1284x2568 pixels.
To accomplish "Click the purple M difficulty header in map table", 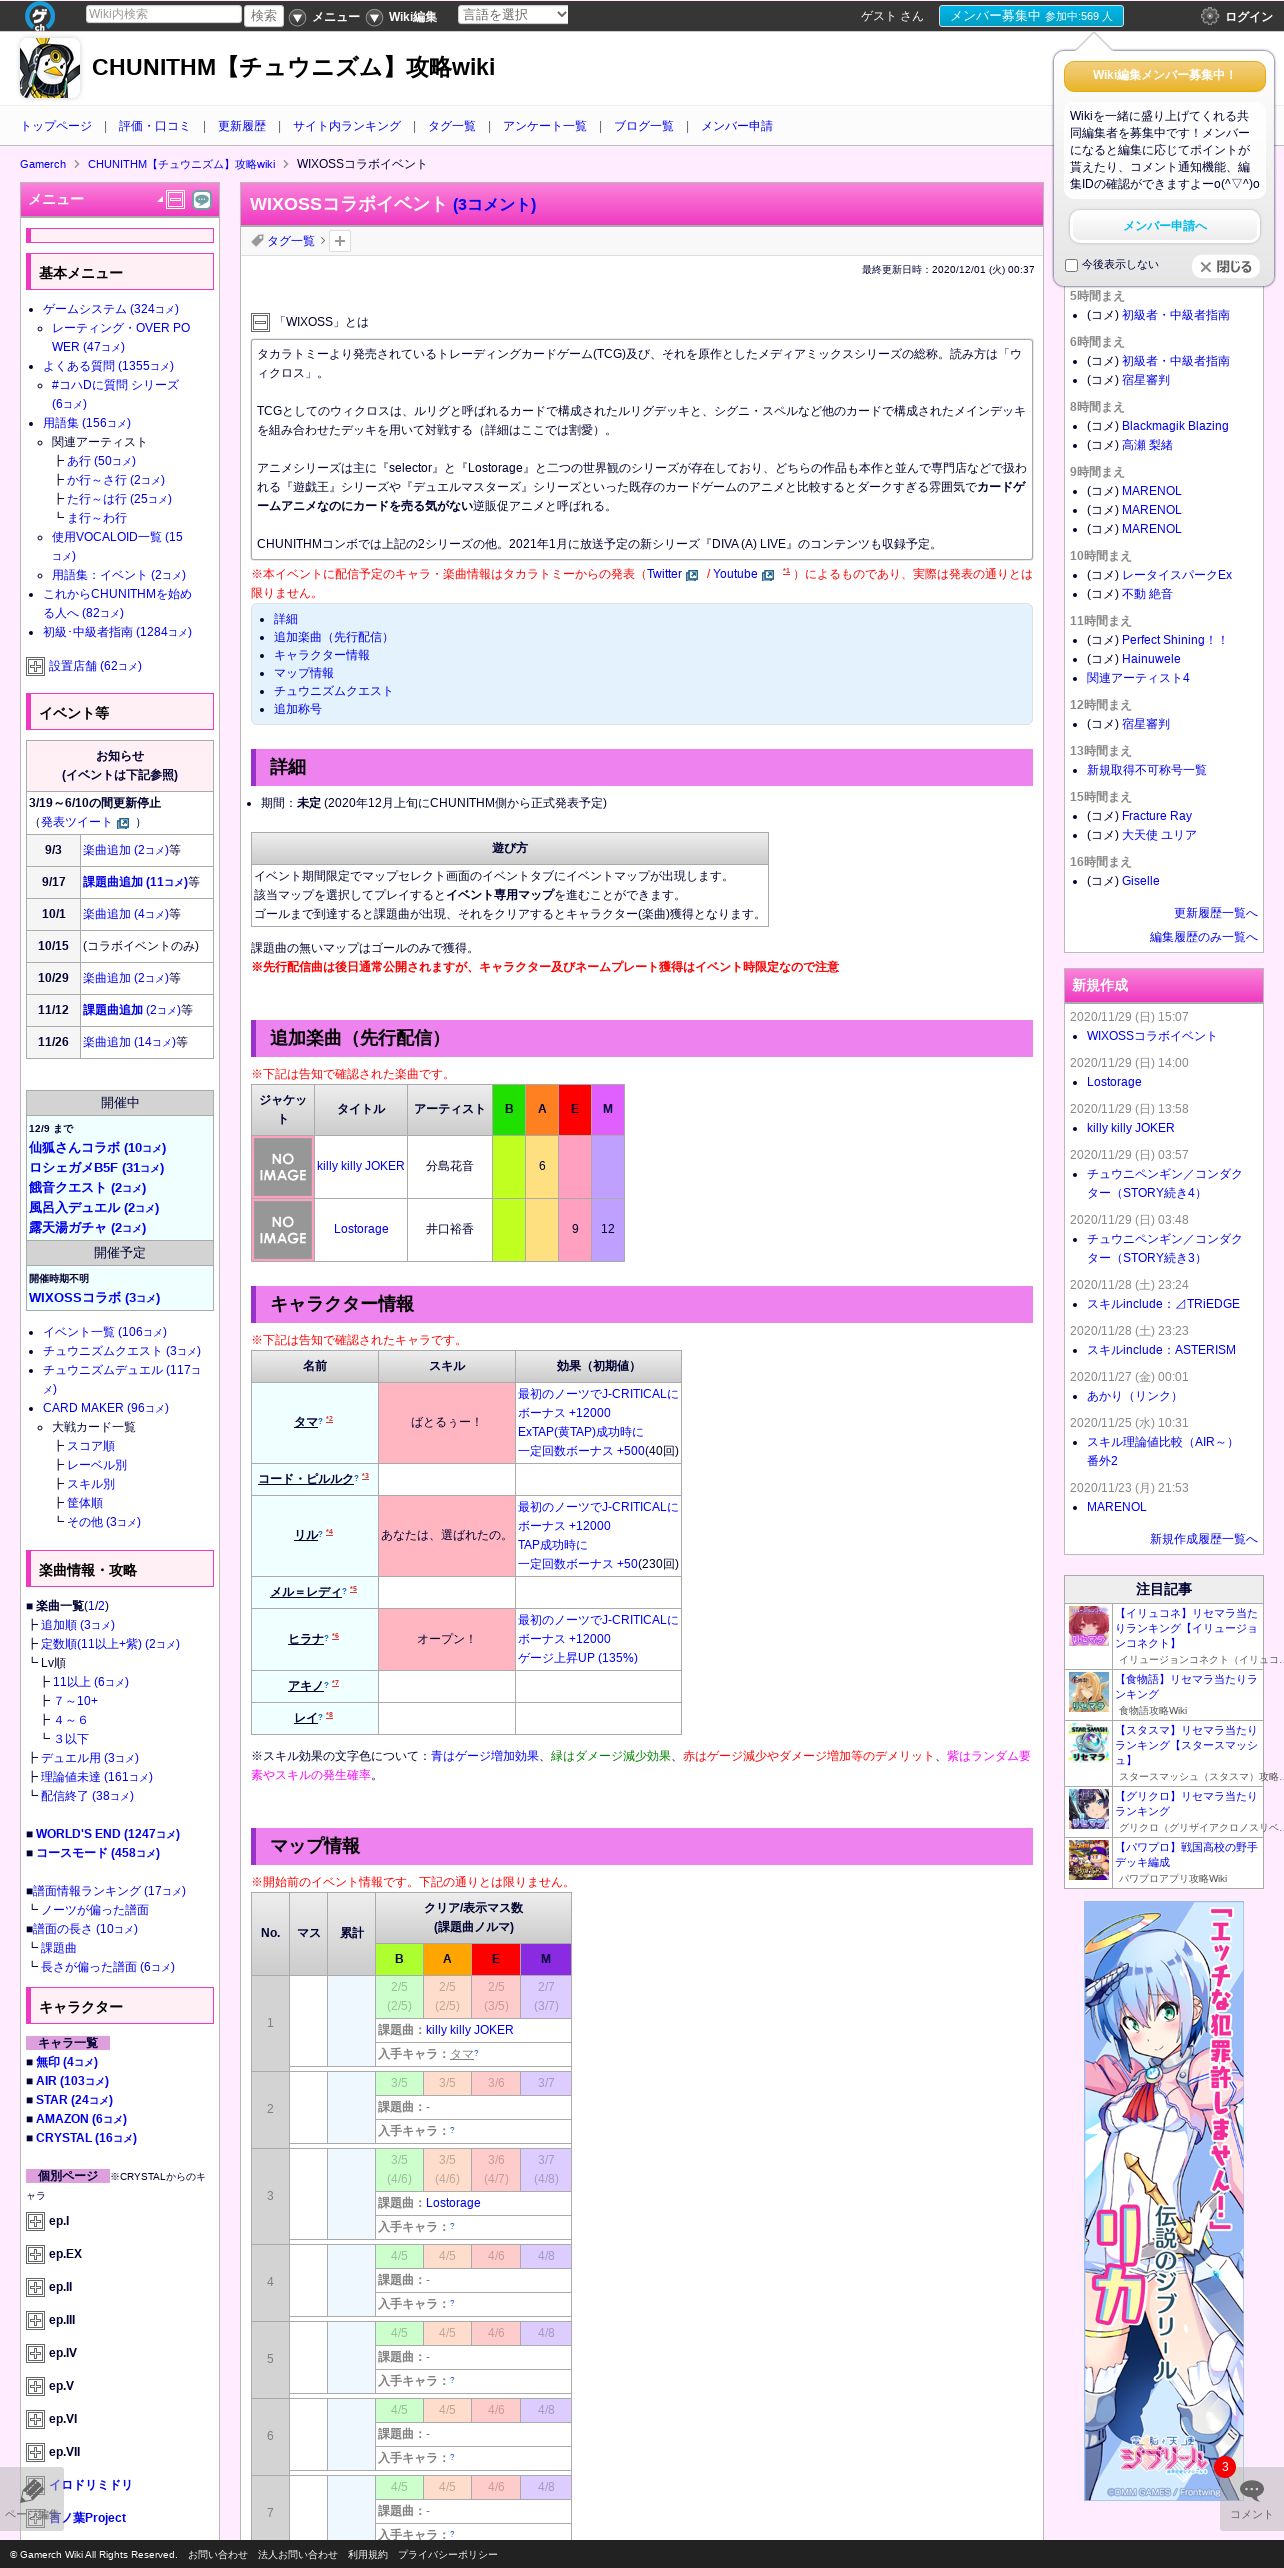I will pos(546,1959).
